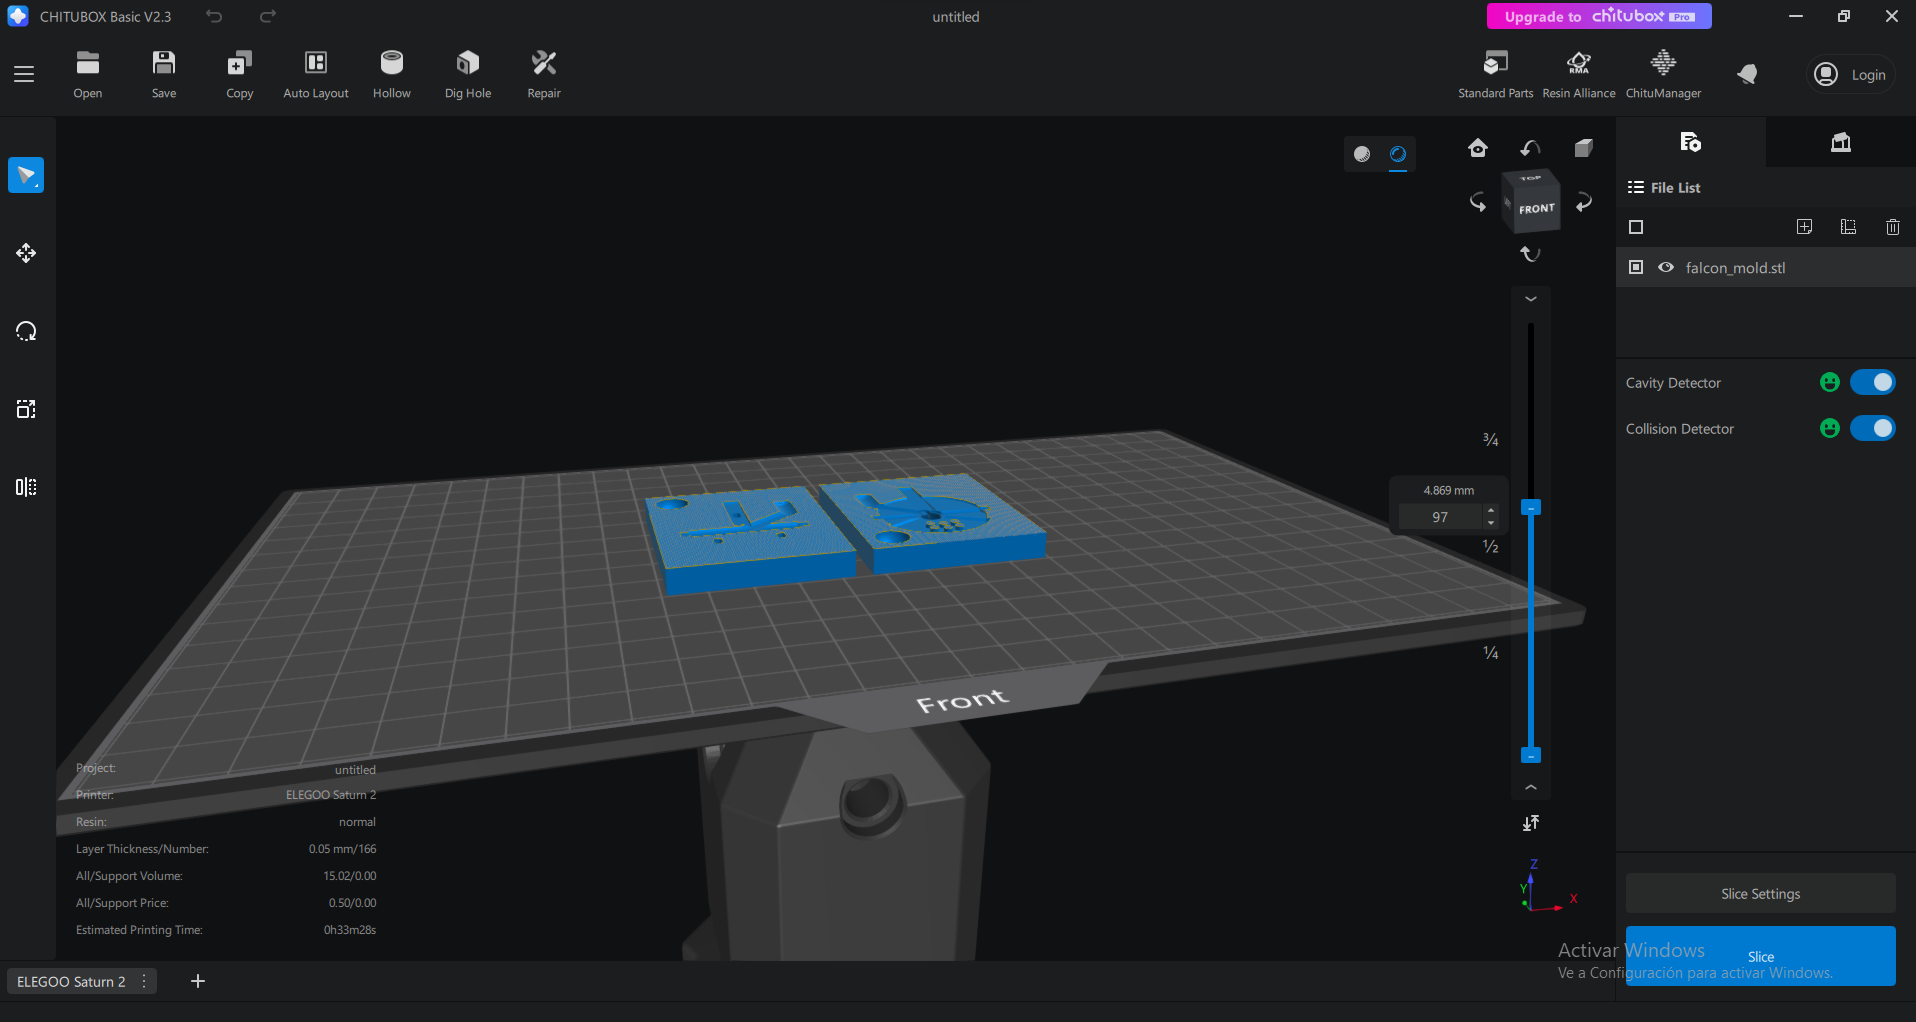Increase layer number with up stepper

point(1491,510)
